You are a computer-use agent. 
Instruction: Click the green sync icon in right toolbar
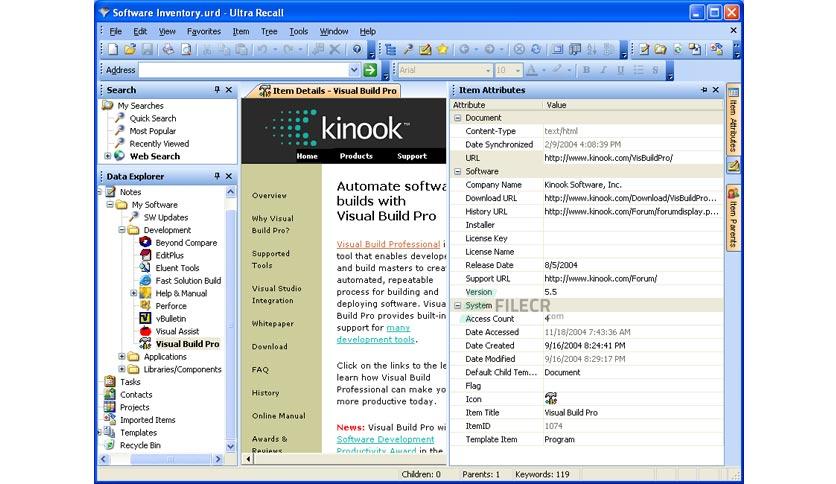pos(678,50)
